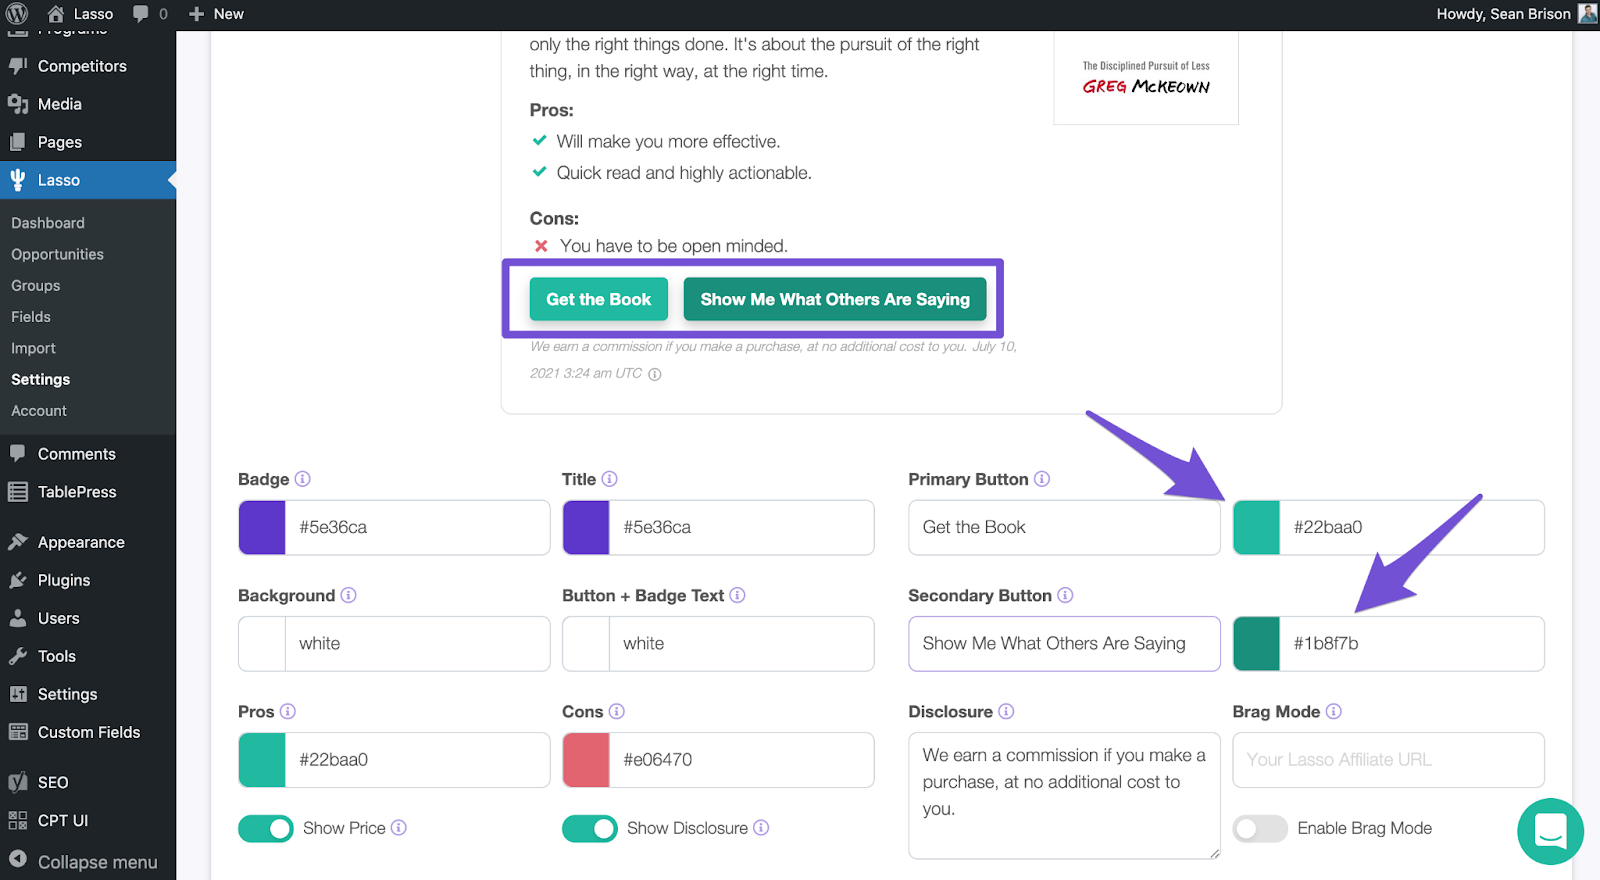Viewport: 1600px width, 880px height.
Task: Click the Pros info icon
Action: pos(288,711)
